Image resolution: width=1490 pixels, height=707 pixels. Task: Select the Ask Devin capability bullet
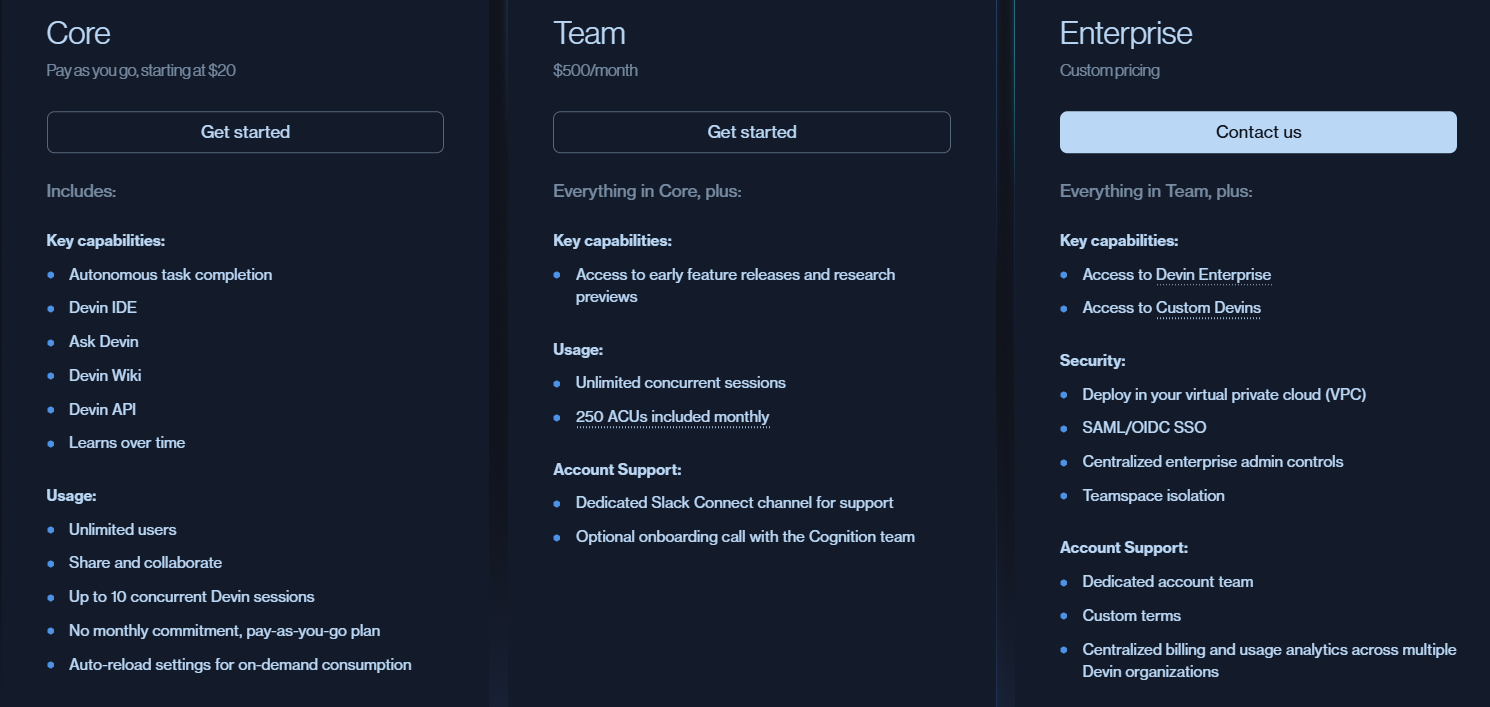(x=104, y=341)
